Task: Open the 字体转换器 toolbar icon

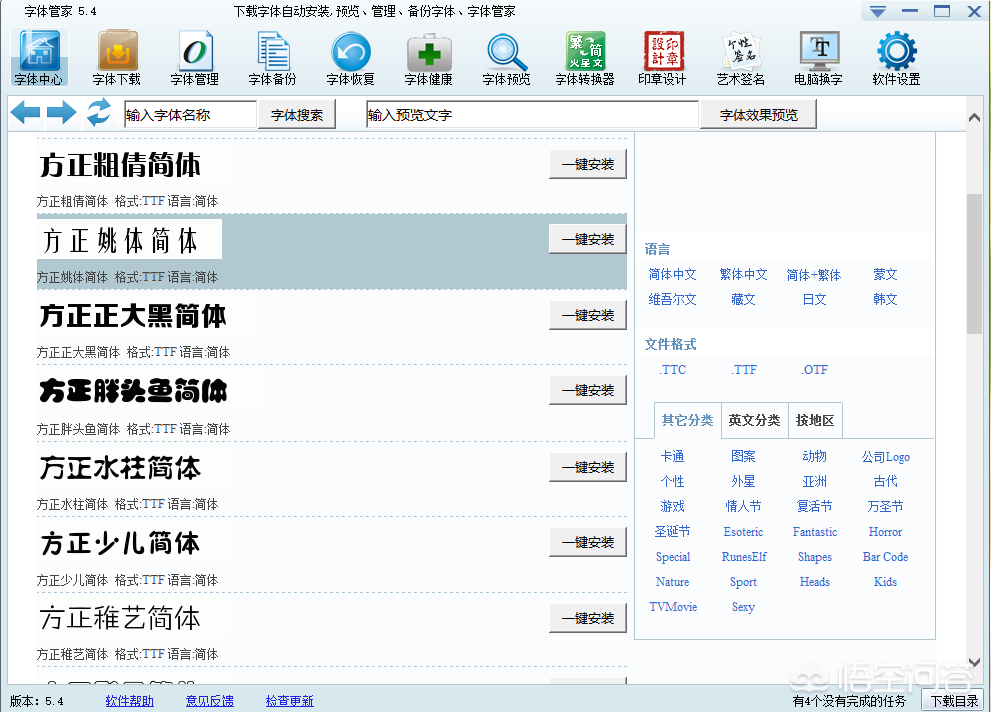Action: [x=585, y=57]
